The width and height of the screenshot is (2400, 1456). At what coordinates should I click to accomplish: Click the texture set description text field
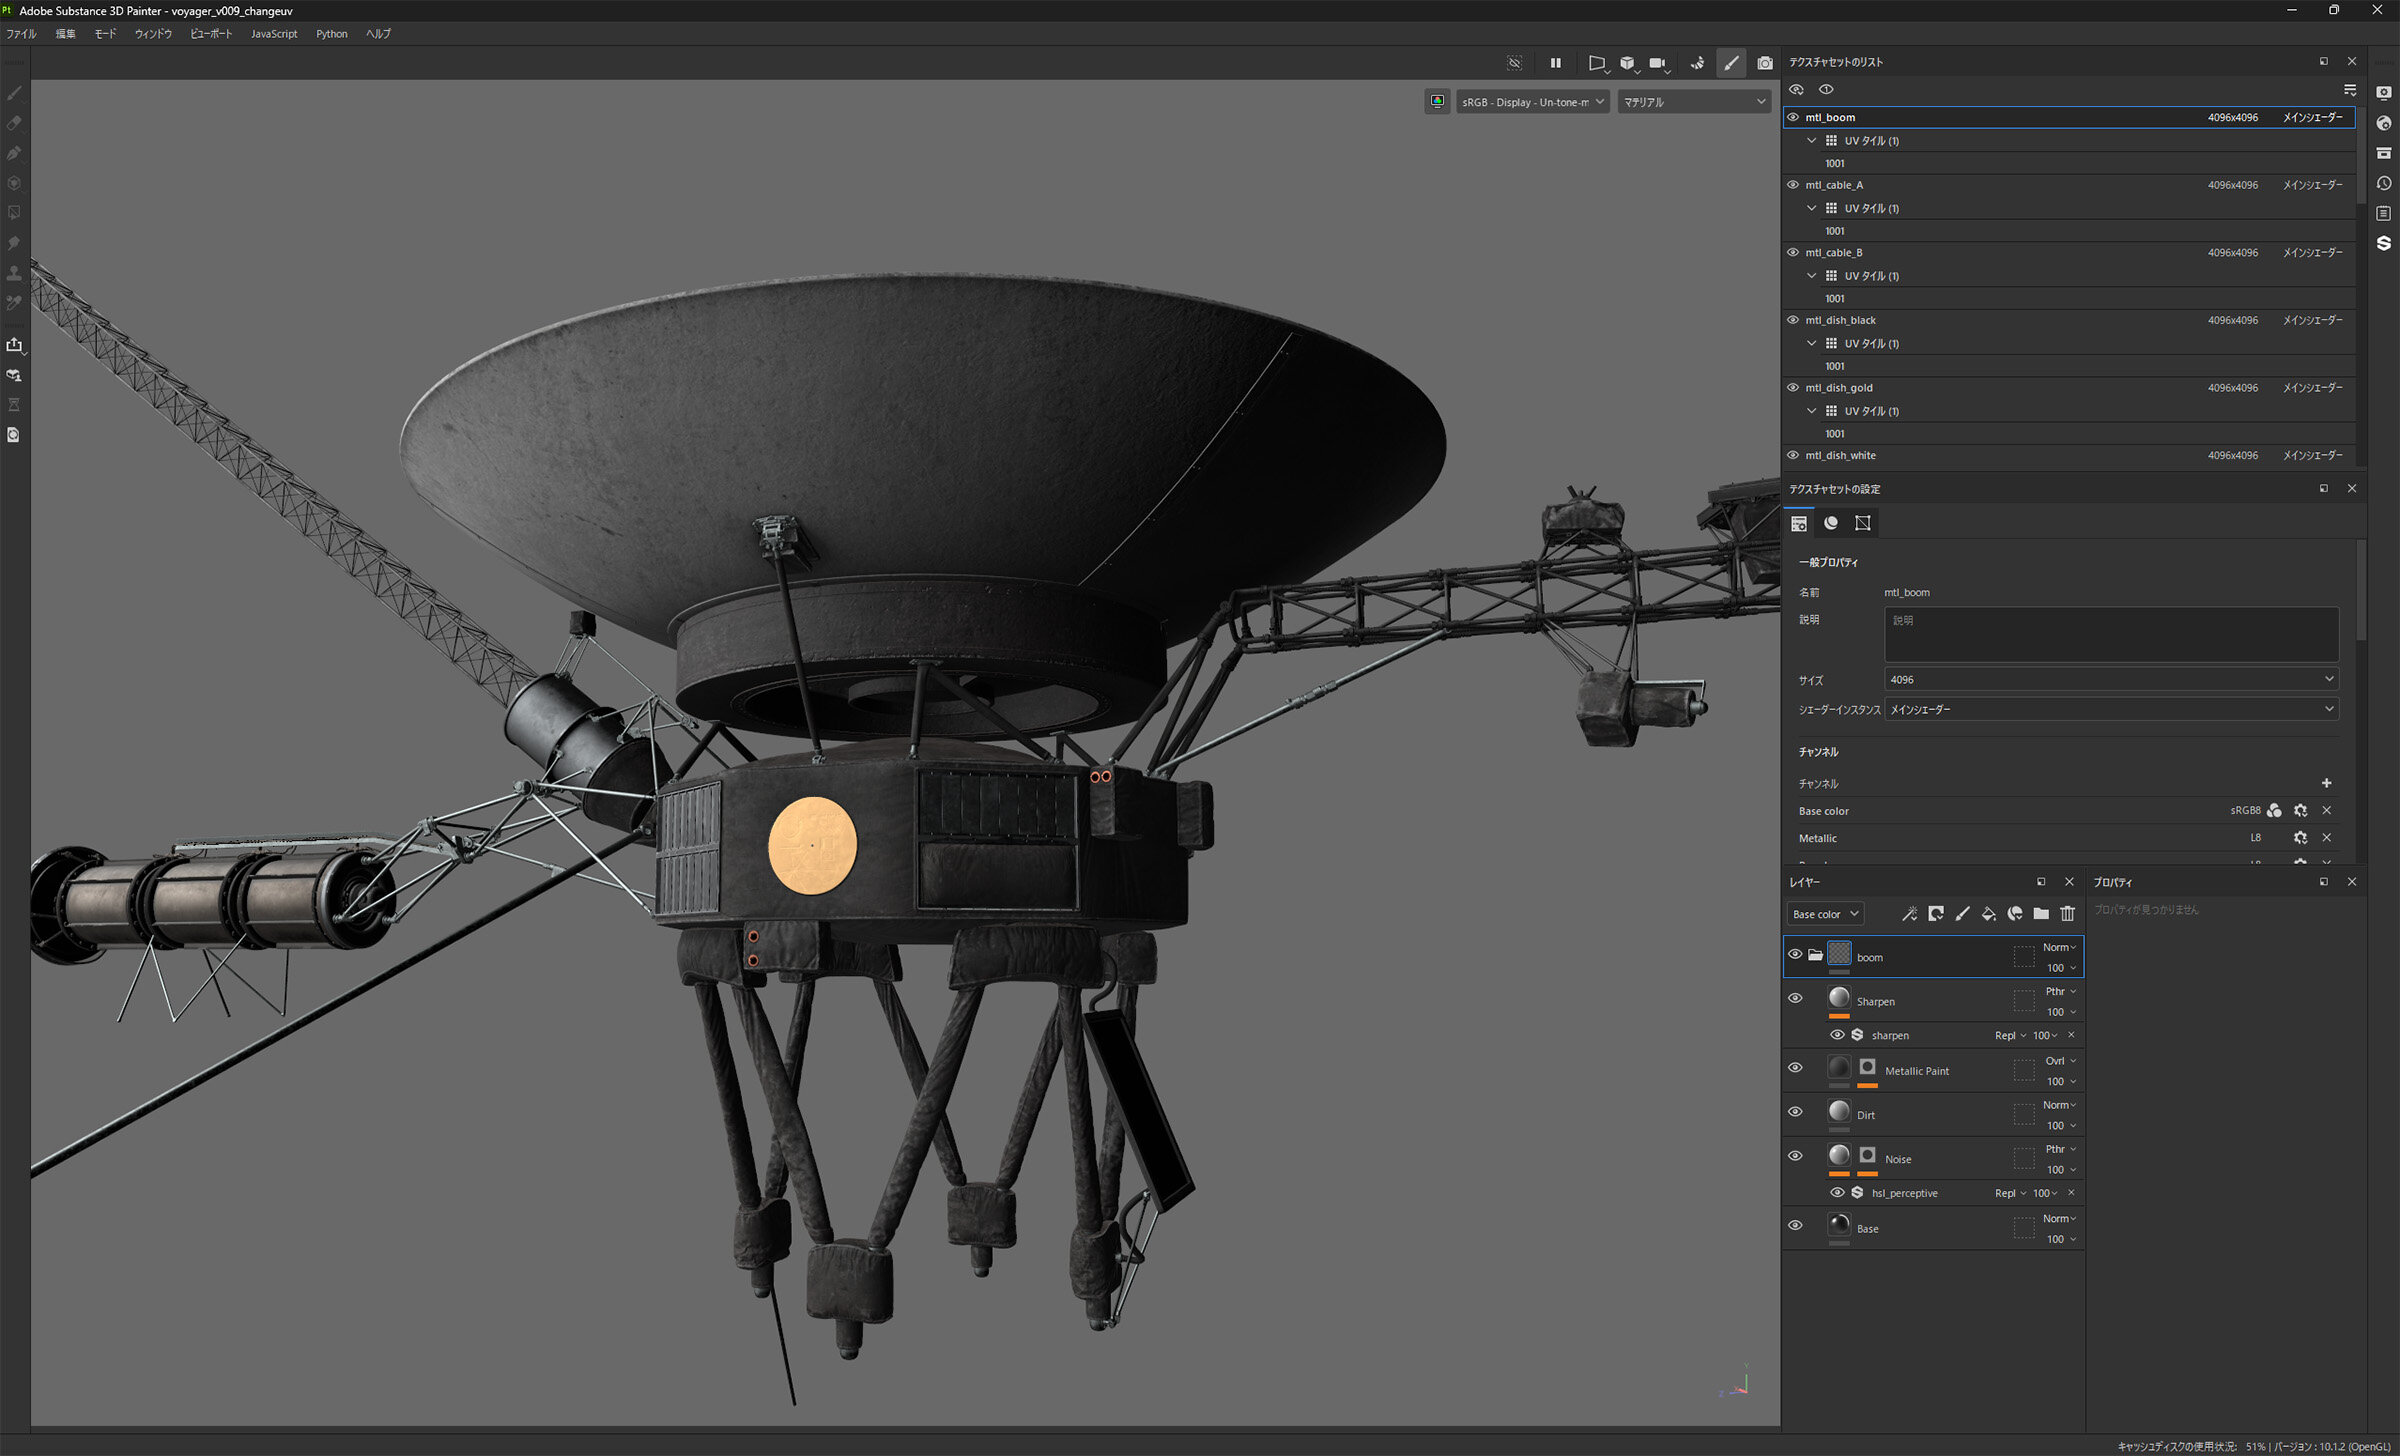pos(2110,634)
